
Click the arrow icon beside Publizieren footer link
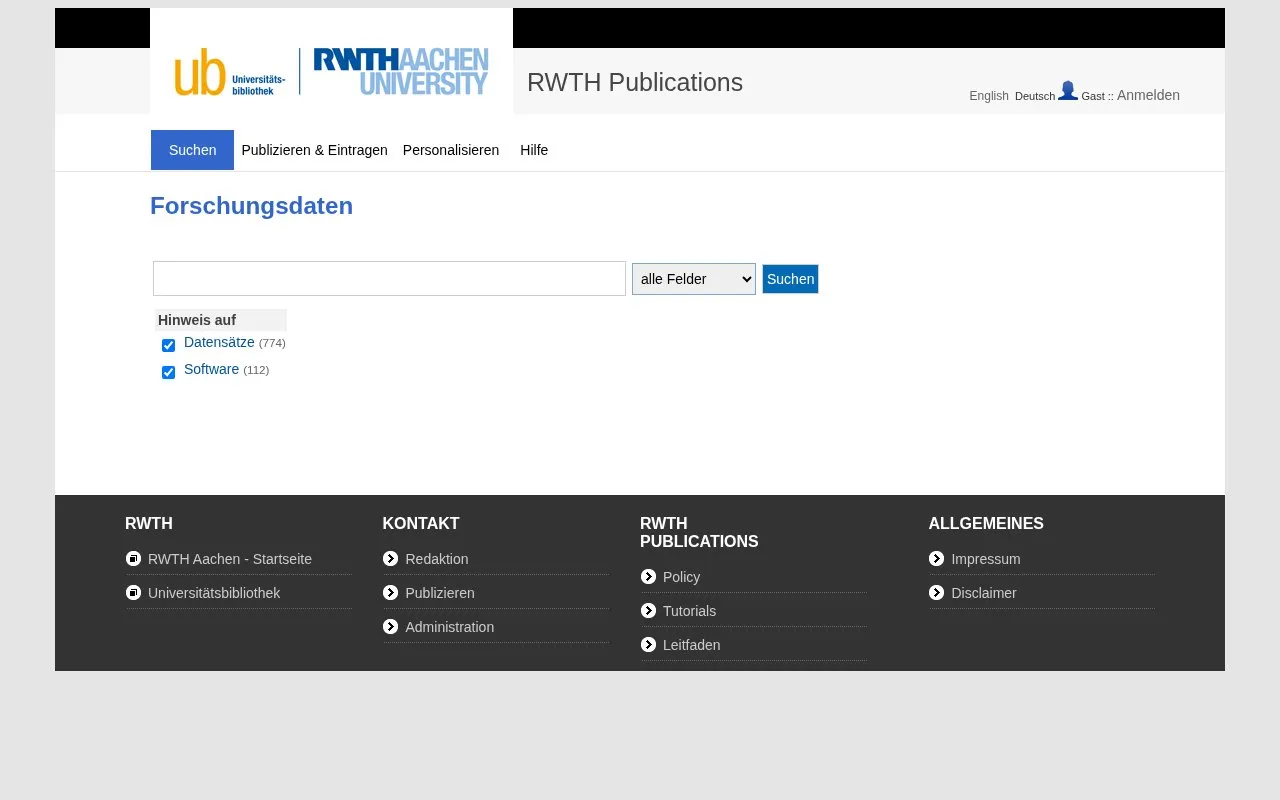click(390, 593)
